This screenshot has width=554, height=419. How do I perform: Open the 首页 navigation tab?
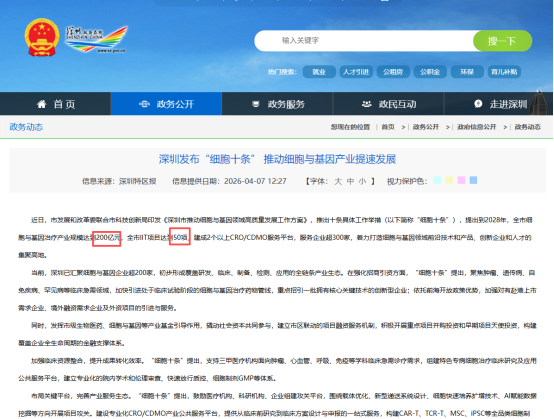tap(55, 104)
